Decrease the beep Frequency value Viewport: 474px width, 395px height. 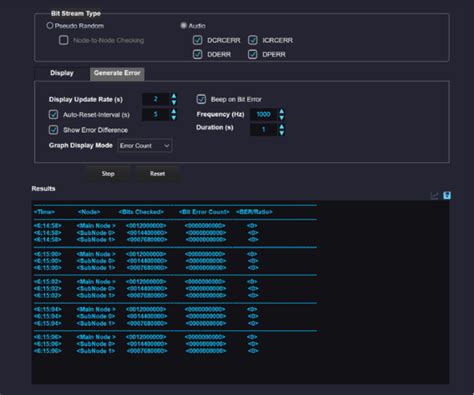[282, 118]
